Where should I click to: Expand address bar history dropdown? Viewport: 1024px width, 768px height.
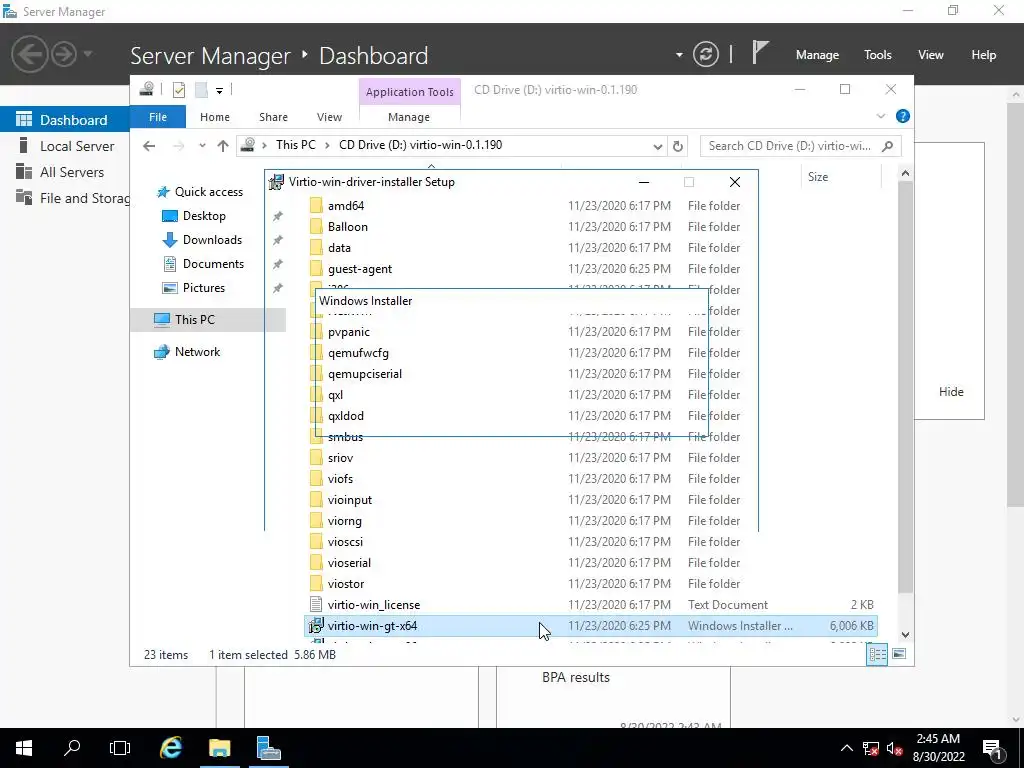[x=658, y=146]
